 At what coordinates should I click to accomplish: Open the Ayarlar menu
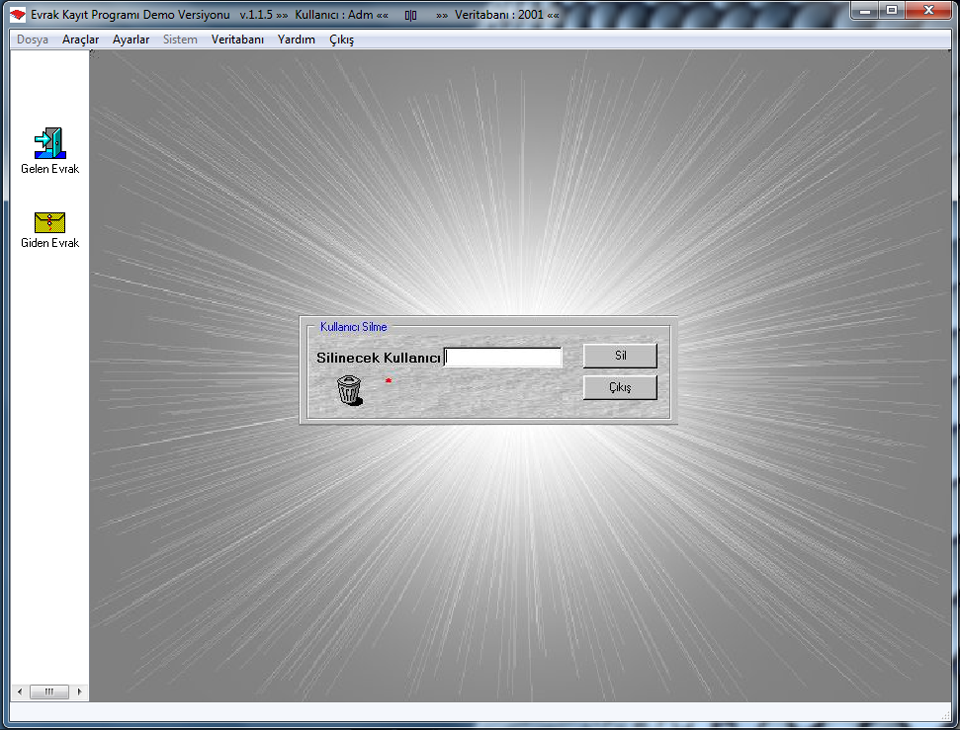pos(131,40)
